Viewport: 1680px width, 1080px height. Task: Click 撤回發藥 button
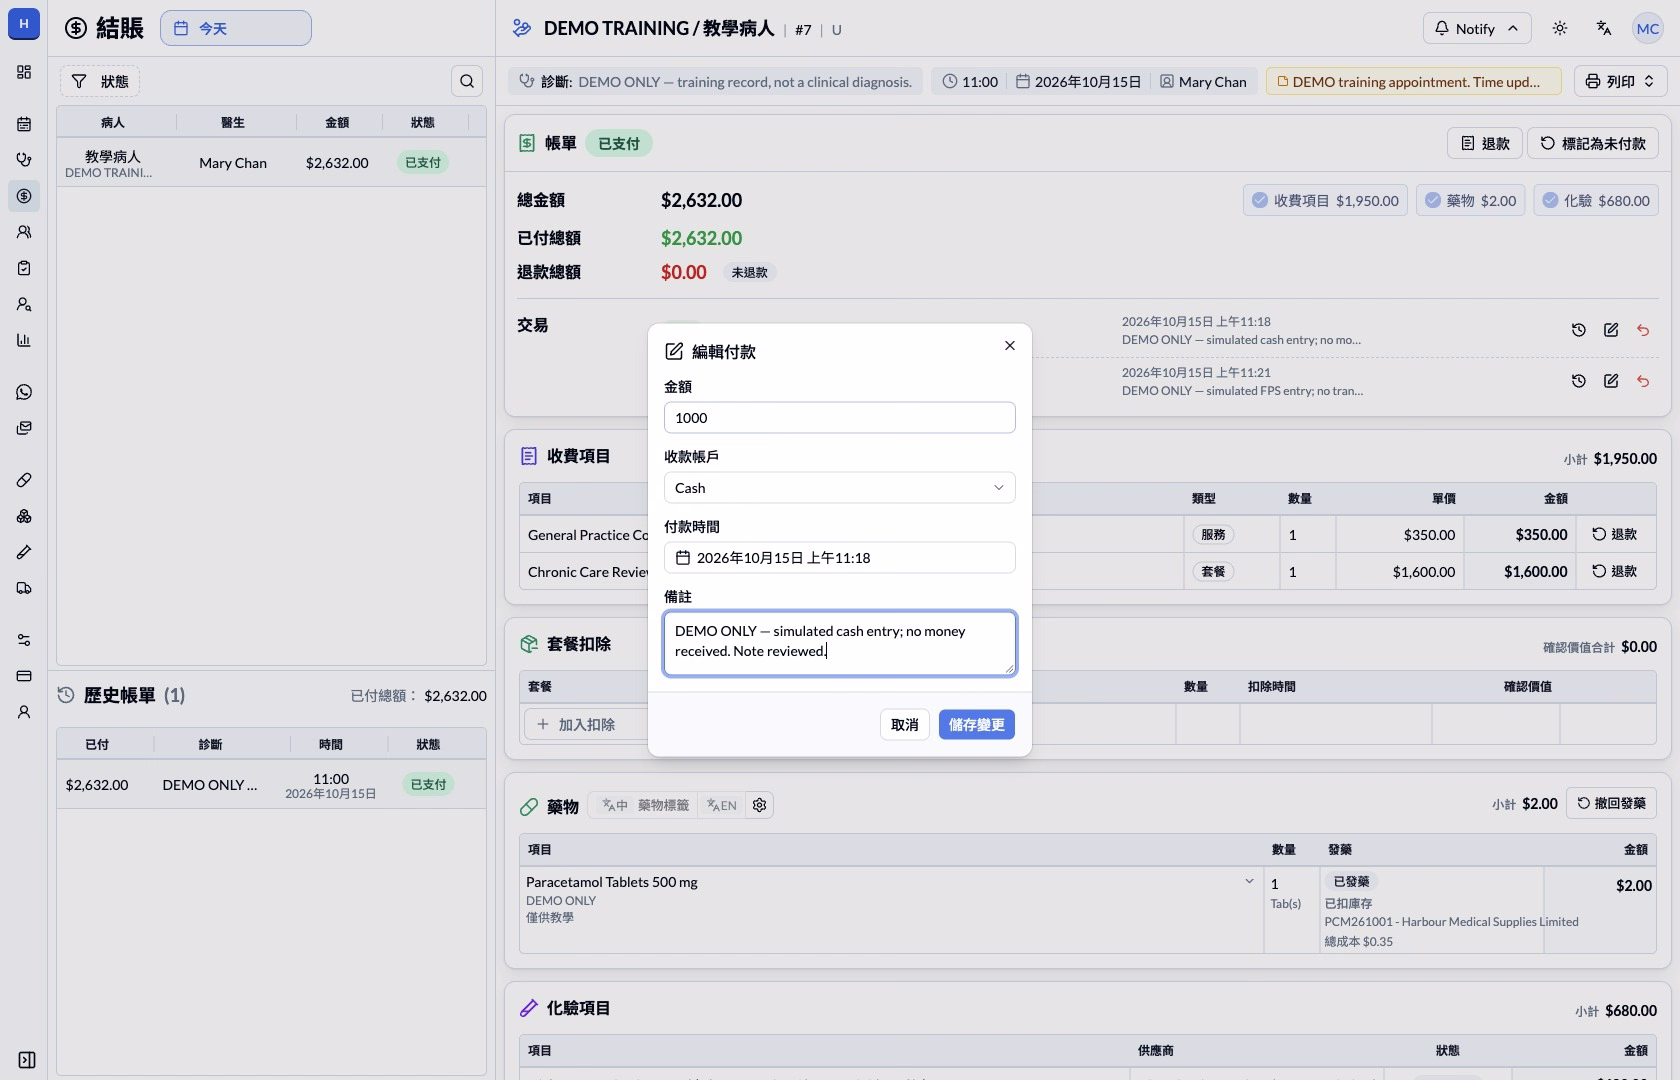(1611, 803)
